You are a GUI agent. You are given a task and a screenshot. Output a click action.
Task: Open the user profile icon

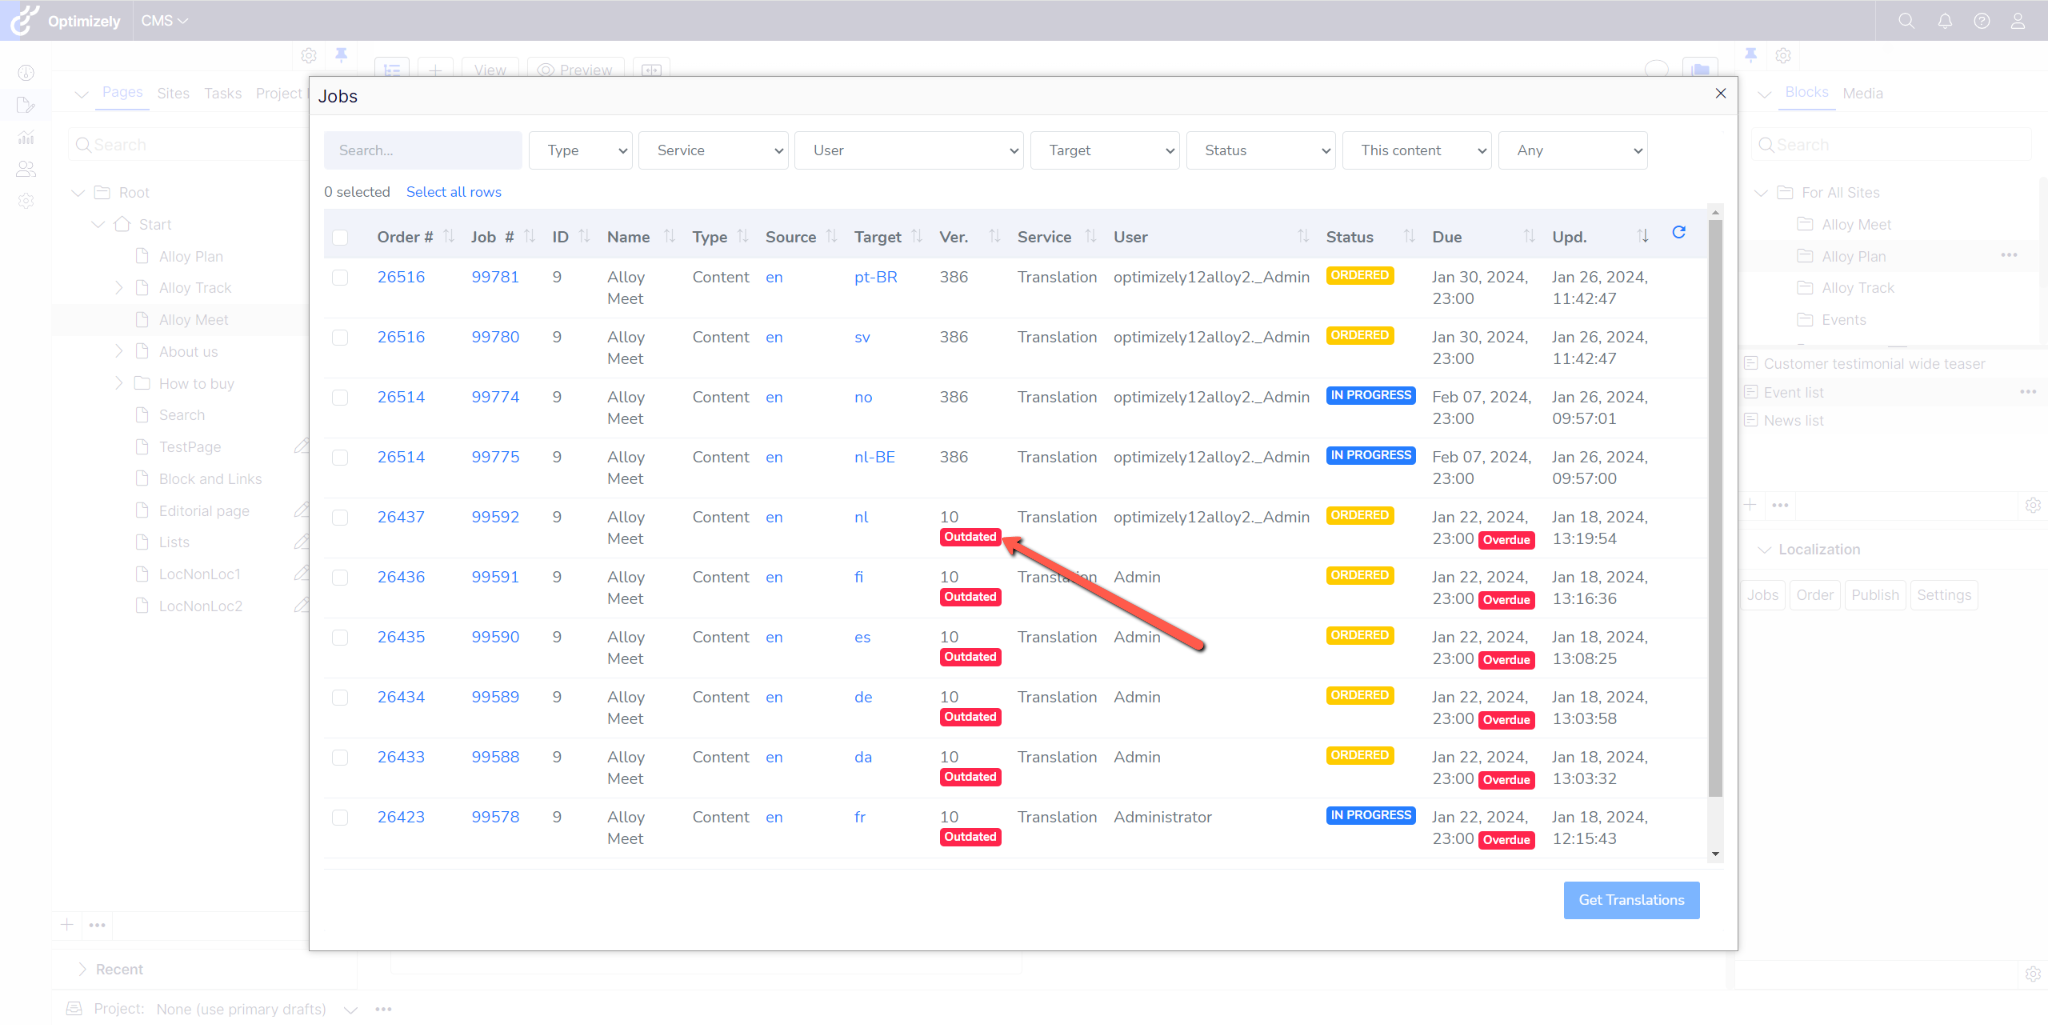point(2018,21)
